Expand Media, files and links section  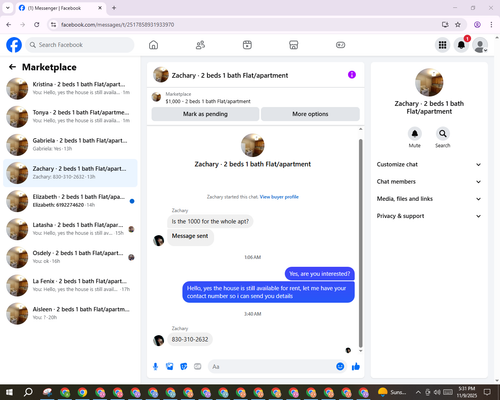[429, 199]
